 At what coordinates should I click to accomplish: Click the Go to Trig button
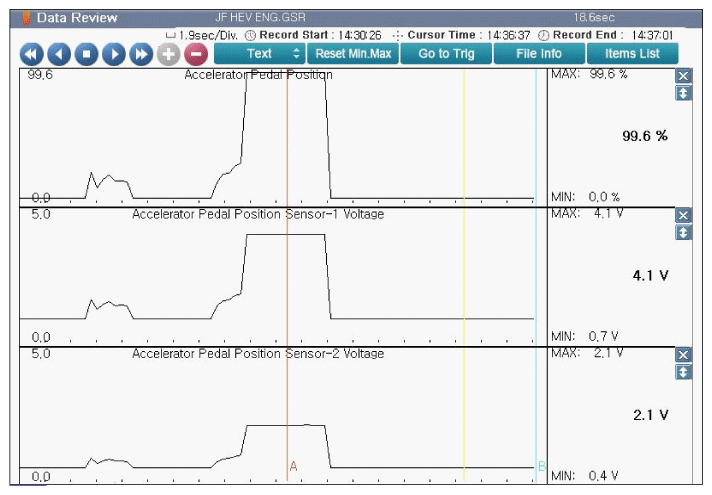click(x=446, y=53)
